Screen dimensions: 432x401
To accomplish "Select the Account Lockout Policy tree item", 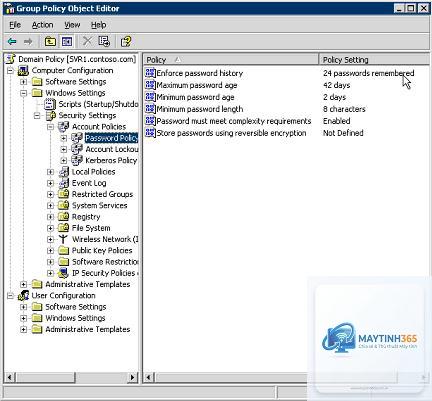I will (x=112, y=149).
